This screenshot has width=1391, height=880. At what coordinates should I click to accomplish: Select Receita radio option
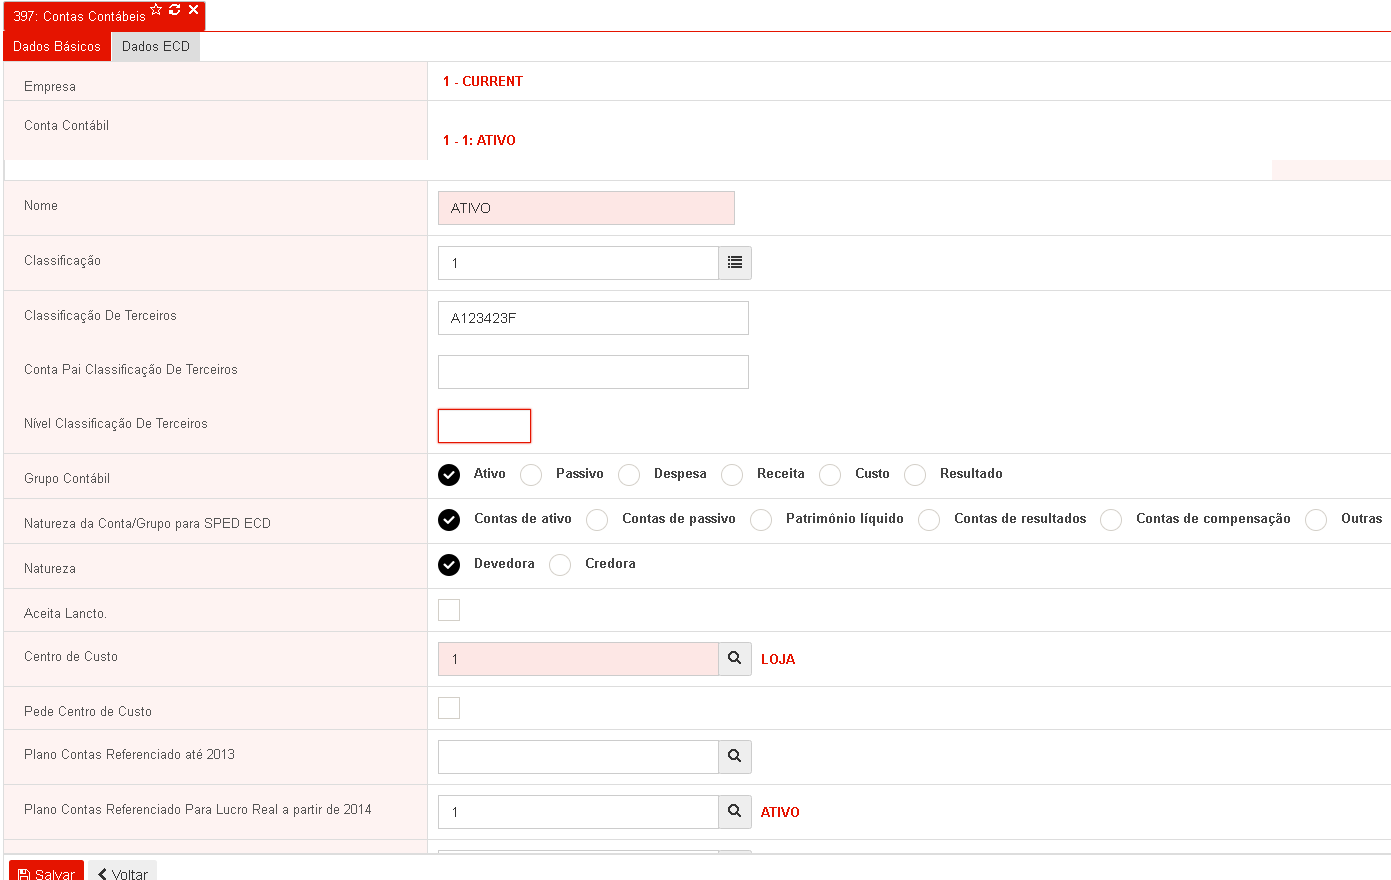[x=732, y=474]
